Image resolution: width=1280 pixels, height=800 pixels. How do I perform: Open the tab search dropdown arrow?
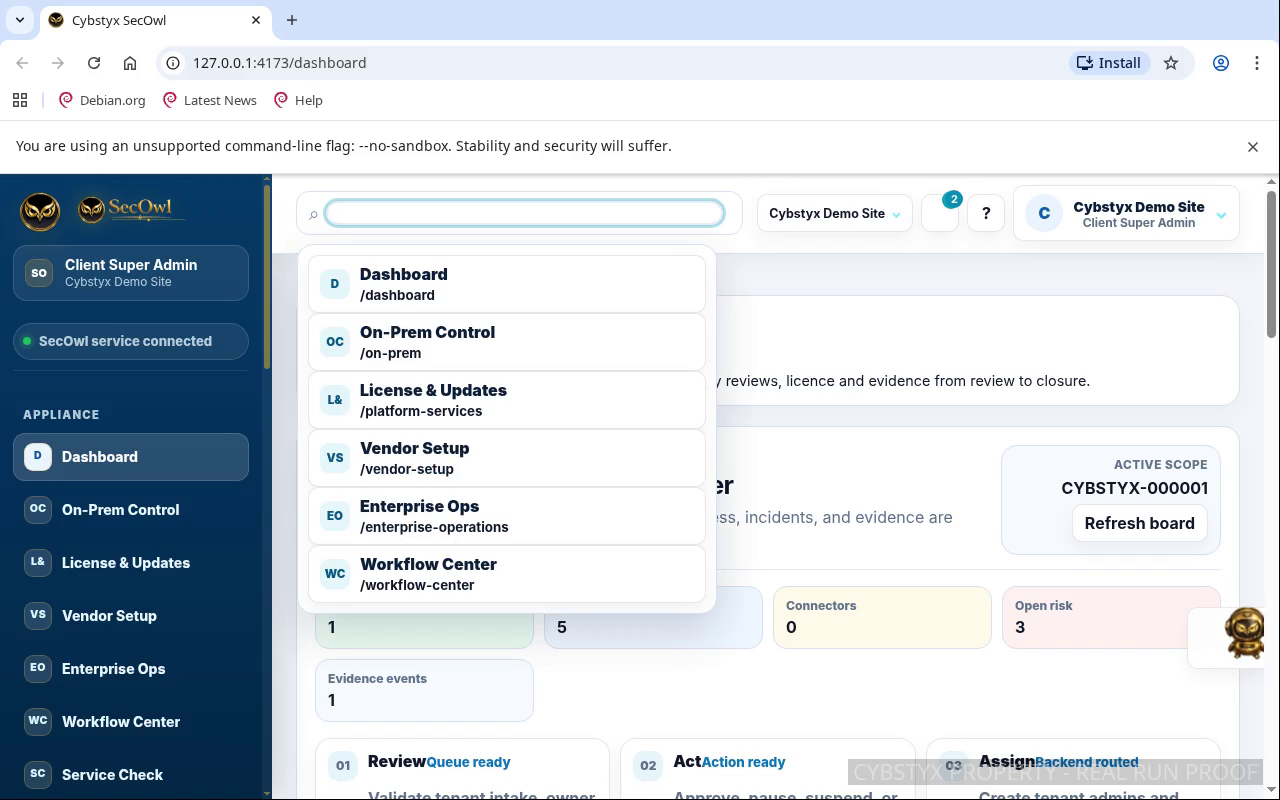click(20, 20)
